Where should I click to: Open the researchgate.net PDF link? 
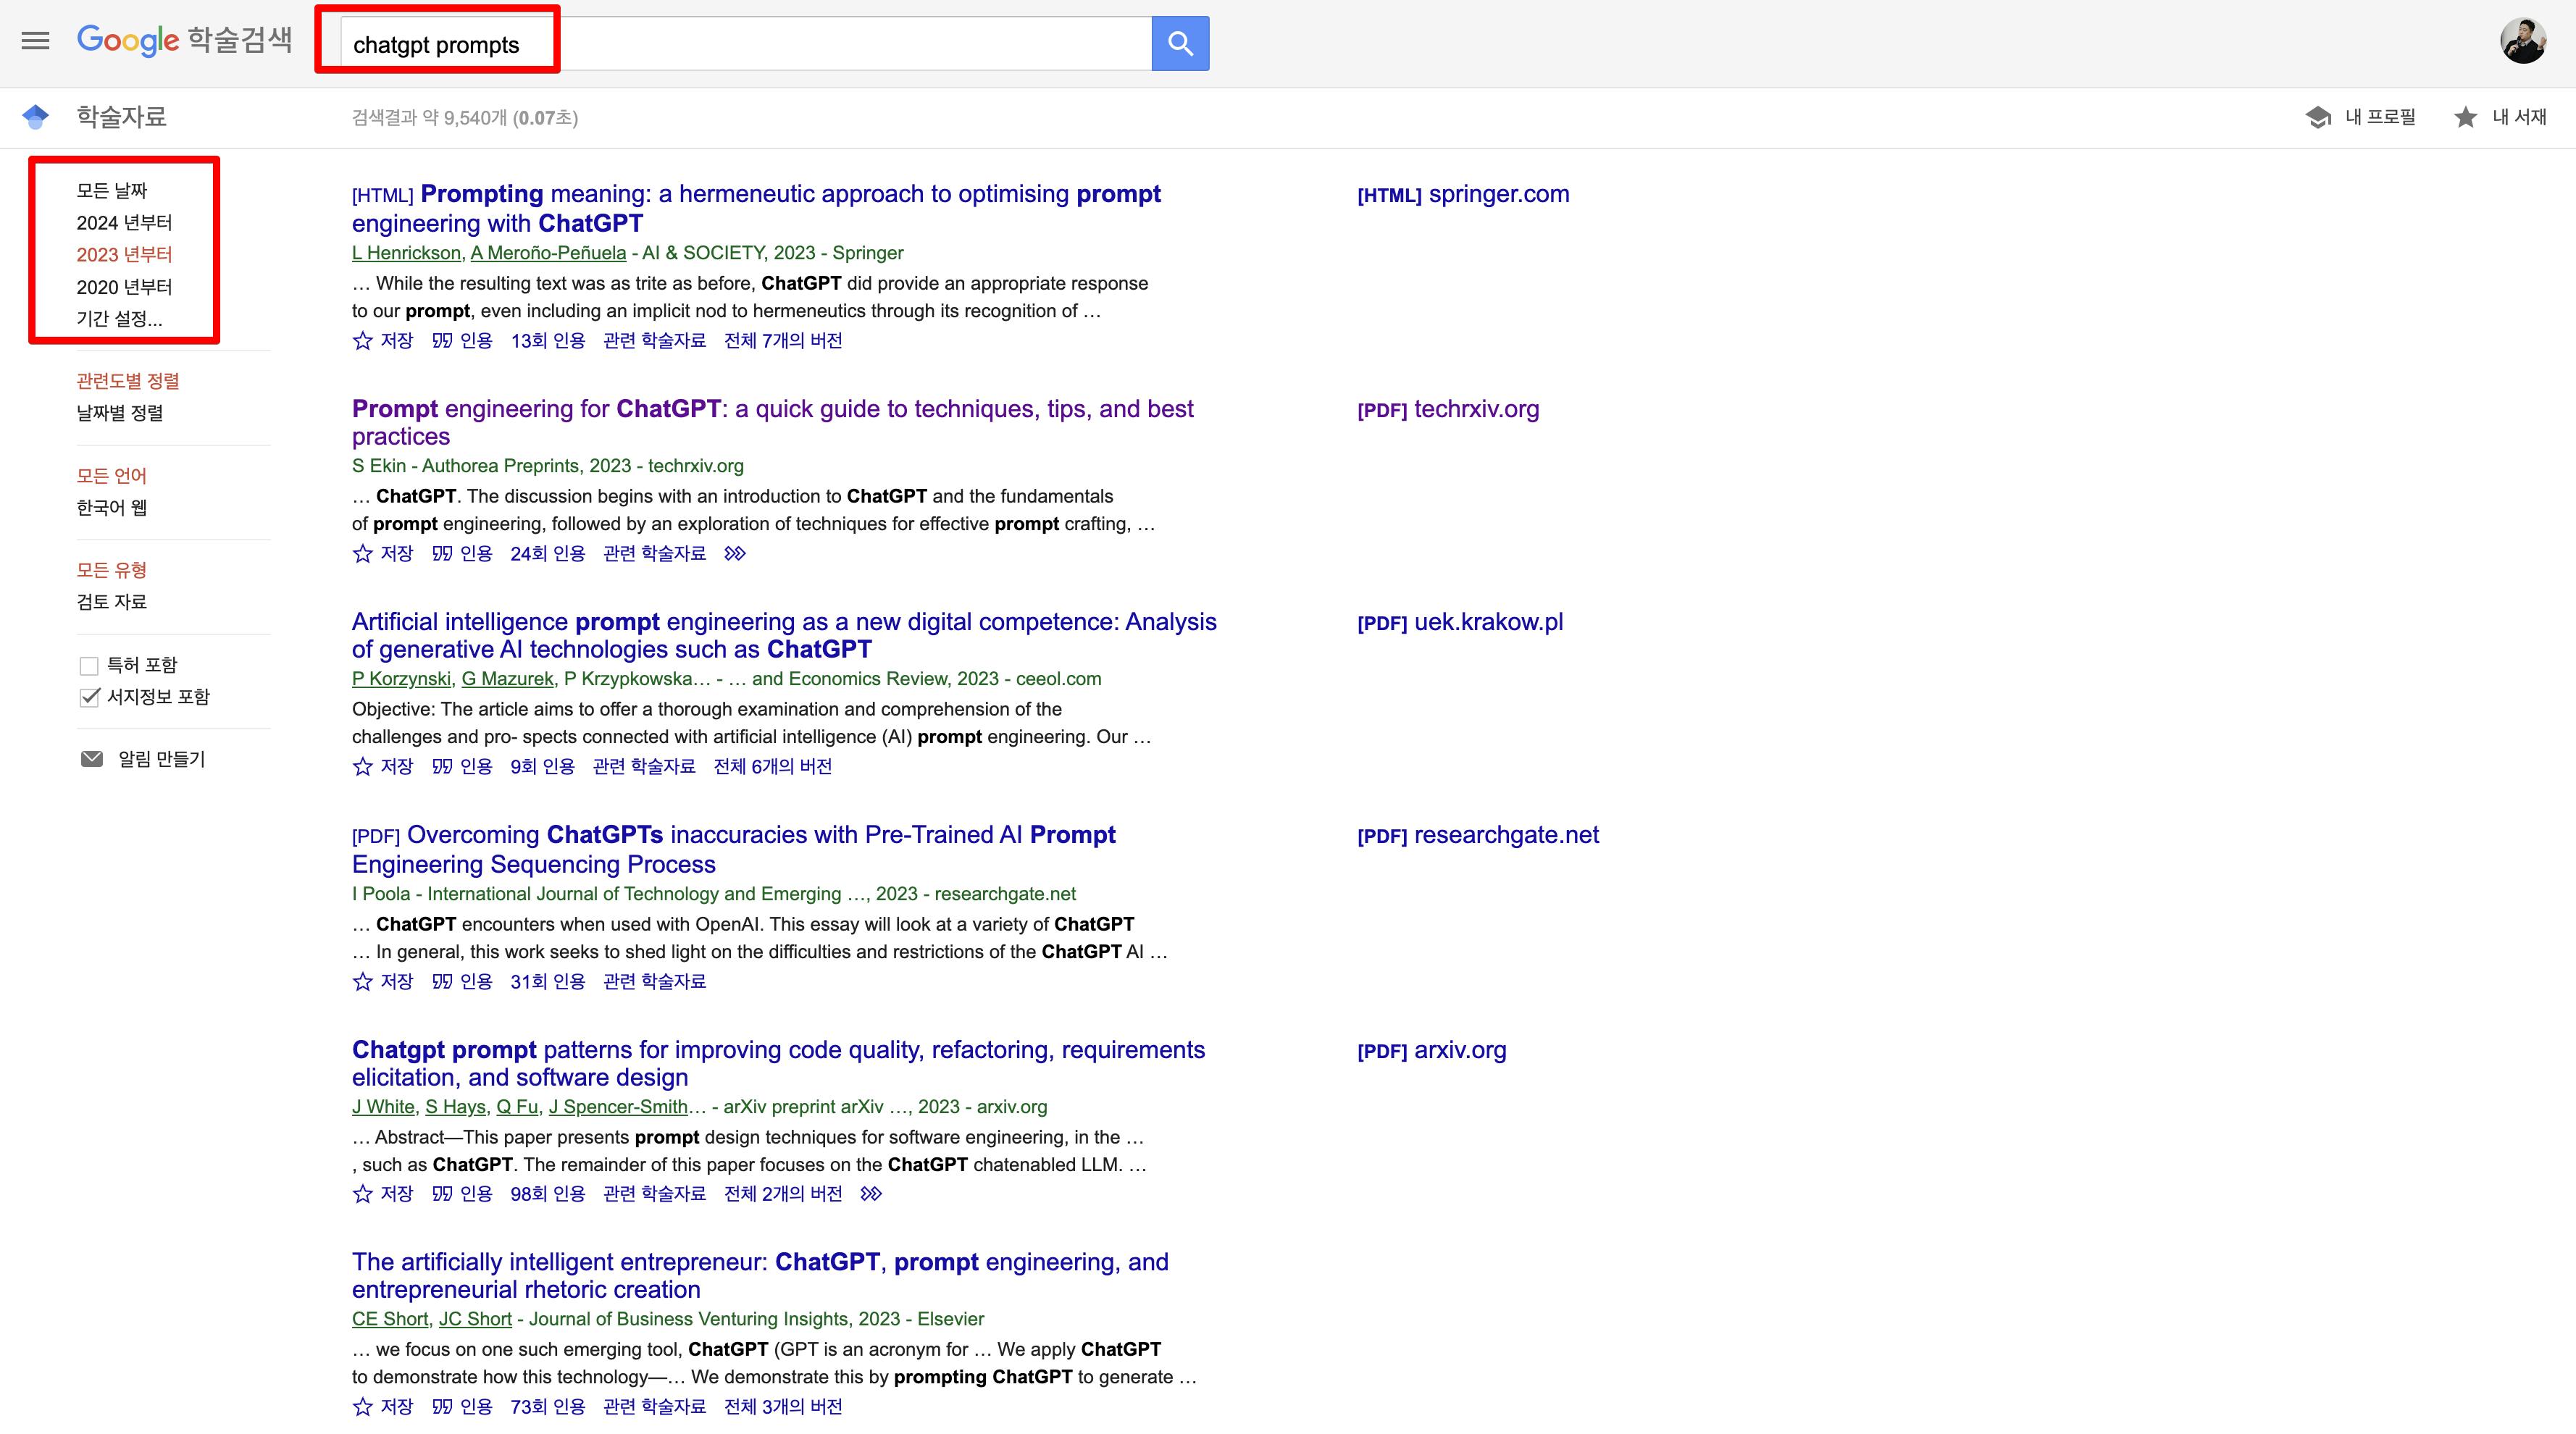point(1478,835)
